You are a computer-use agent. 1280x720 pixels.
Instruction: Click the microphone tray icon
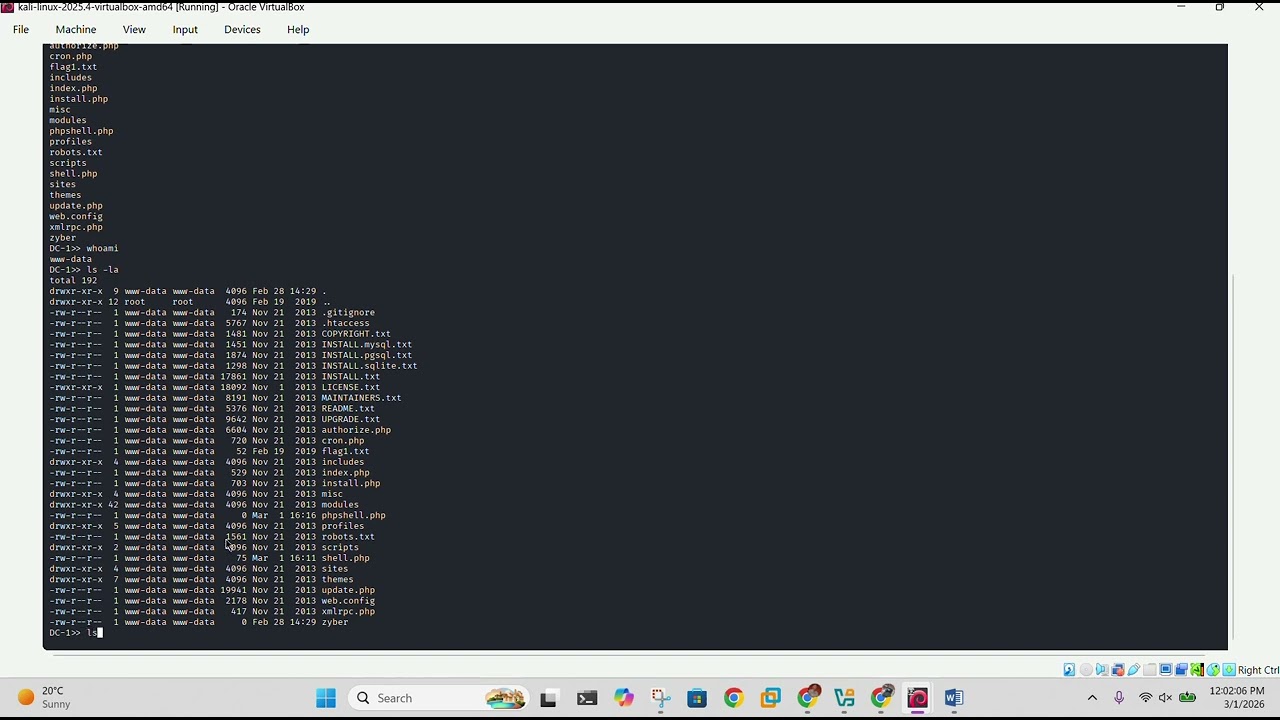coord(1119,698)
